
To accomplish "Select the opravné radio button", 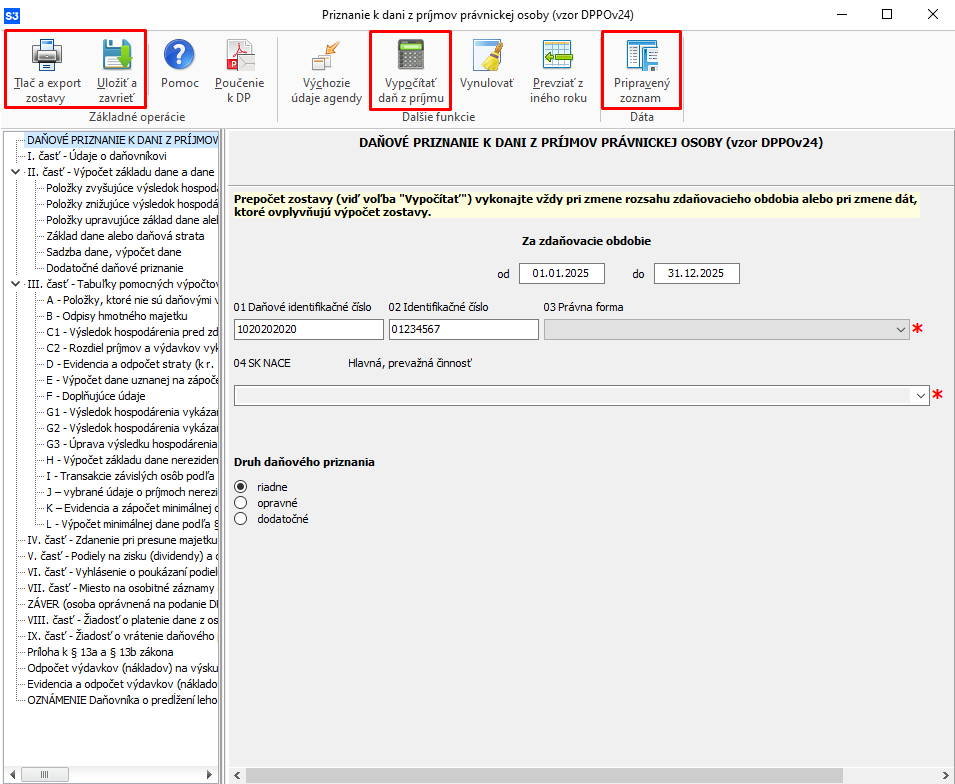I will point(240,503).
